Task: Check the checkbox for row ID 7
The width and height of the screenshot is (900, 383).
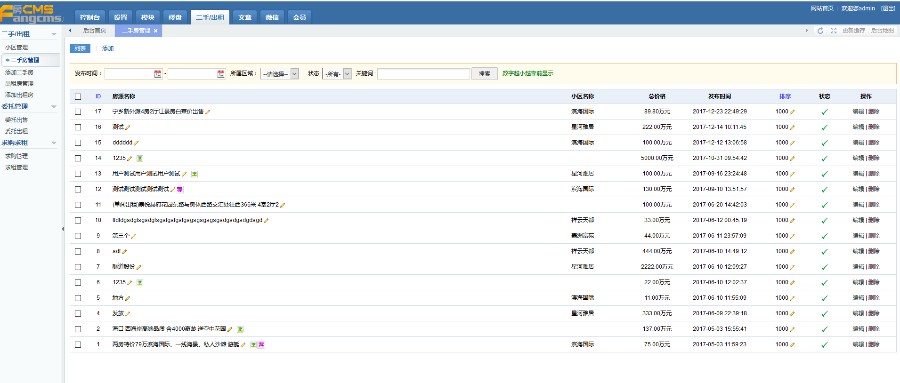Action: coord(78,267)
